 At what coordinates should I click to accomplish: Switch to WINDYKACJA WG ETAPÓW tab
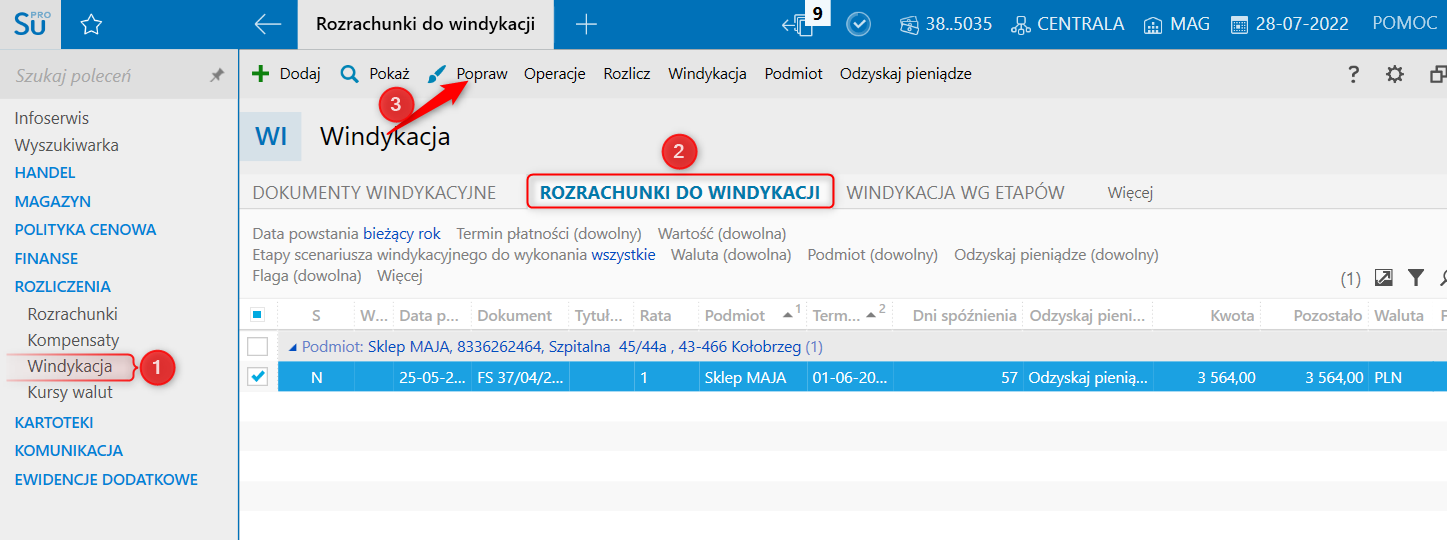955,193
